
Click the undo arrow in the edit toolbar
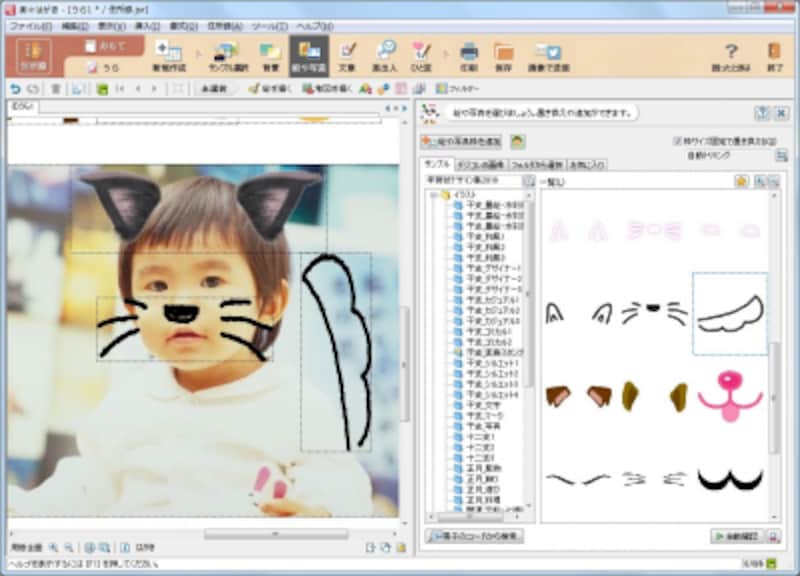pos(14,89)
